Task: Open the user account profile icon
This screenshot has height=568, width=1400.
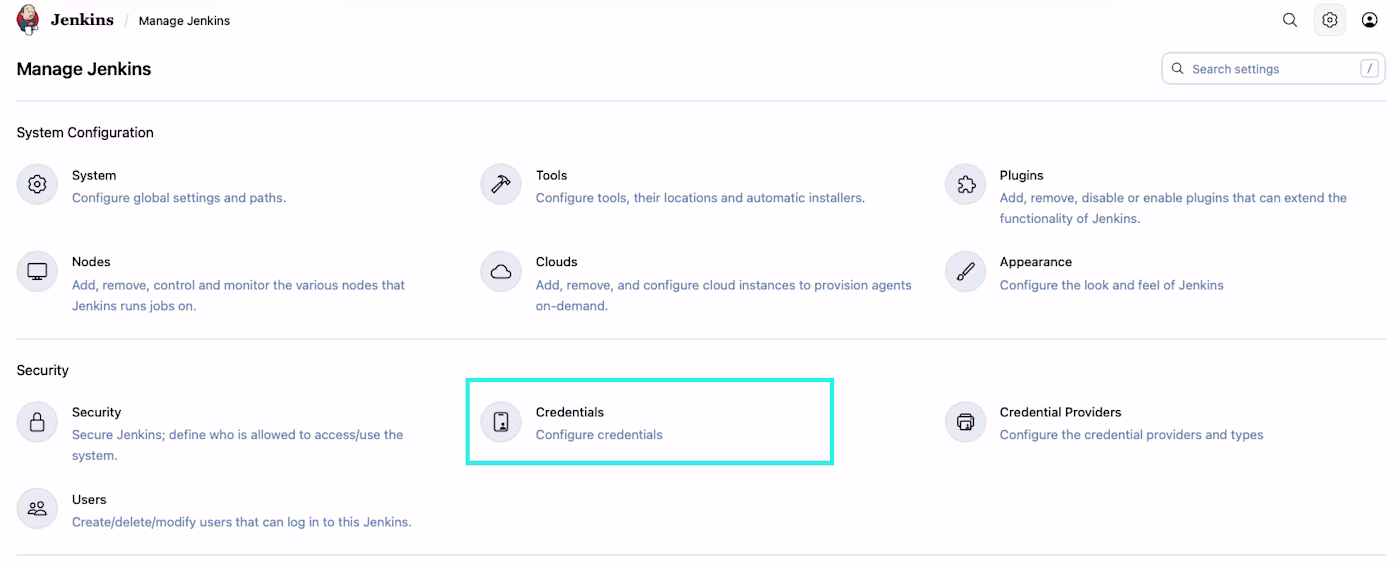Action: click(1370, 20)
